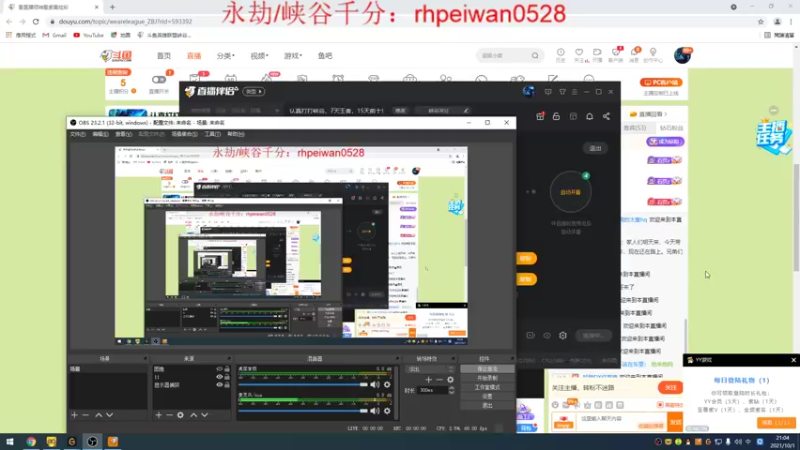Open settings gear in live companion bottom bar
Viewport: 800px width, 450px height.
(x=563, y=336)
